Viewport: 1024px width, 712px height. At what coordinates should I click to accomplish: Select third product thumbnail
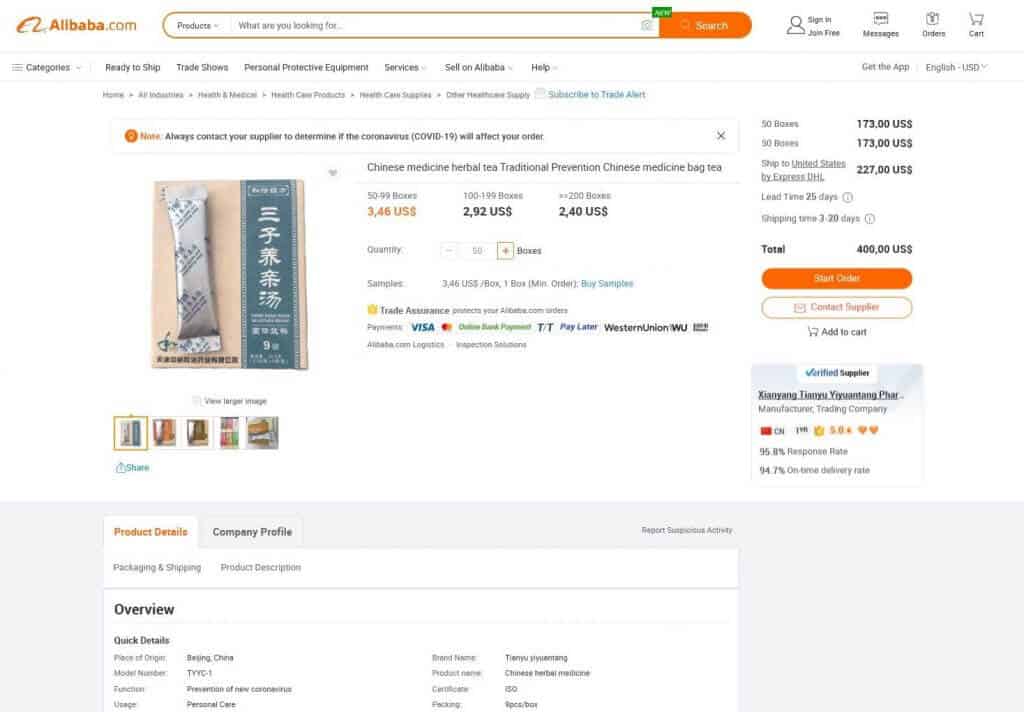pyautogui.click(x=197, y=433)
